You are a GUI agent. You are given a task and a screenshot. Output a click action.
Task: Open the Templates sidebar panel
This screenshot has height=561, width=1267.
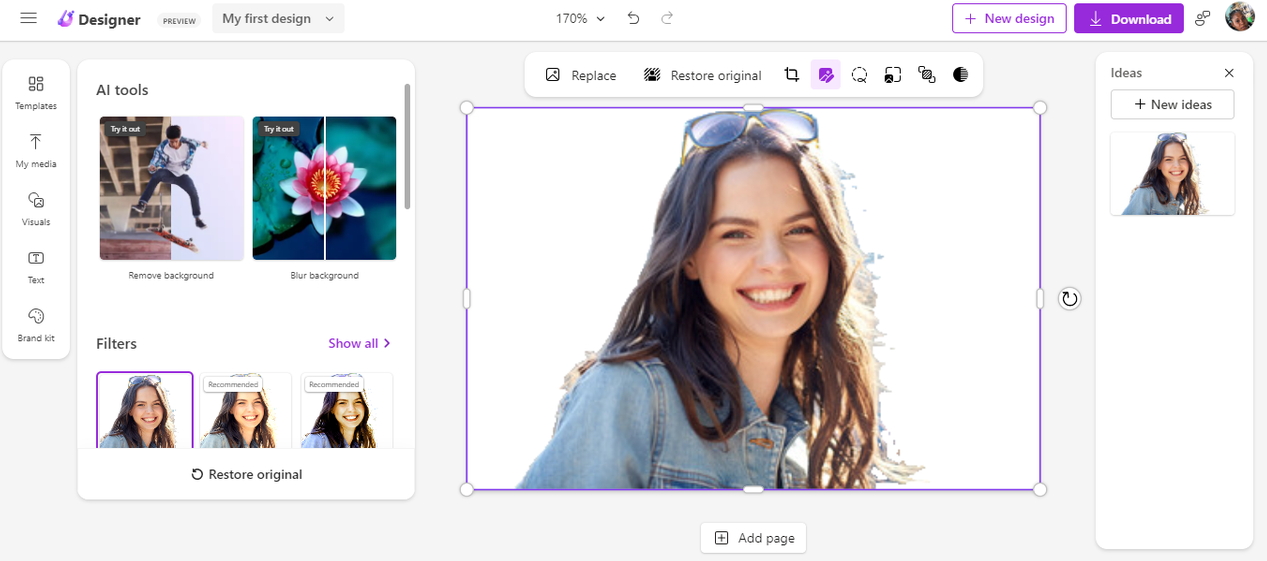point(36,92)
